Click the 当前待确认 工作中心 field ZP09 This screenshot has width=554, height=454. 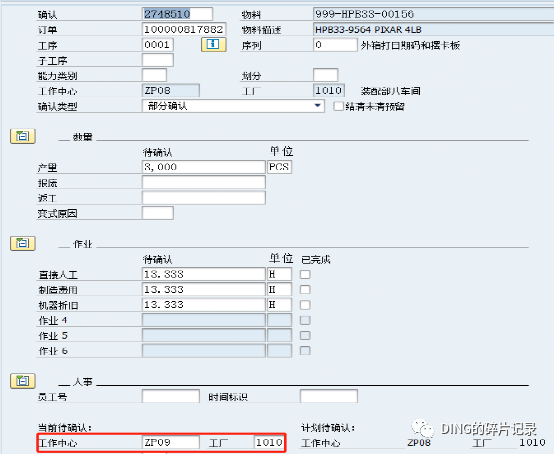point(171,442)
